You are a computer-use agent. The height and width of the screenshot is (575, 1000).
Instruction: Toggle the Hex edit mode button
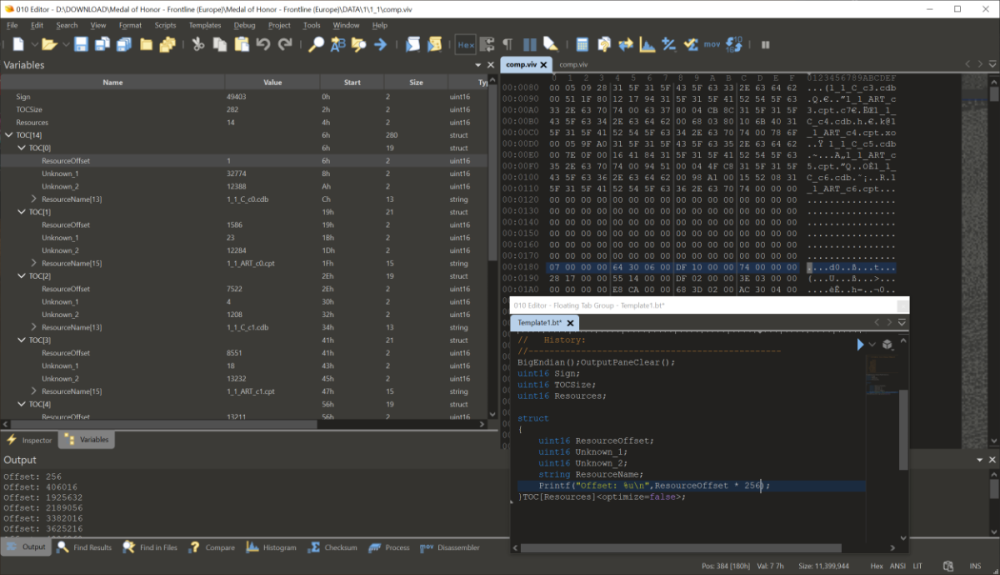(x=466, y=45)
